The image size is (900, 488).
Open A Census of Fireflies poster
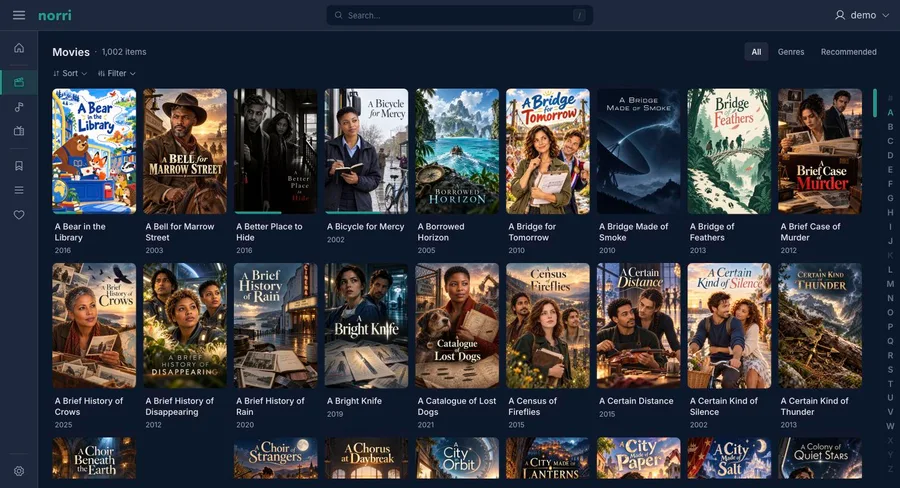coord(548,326)
